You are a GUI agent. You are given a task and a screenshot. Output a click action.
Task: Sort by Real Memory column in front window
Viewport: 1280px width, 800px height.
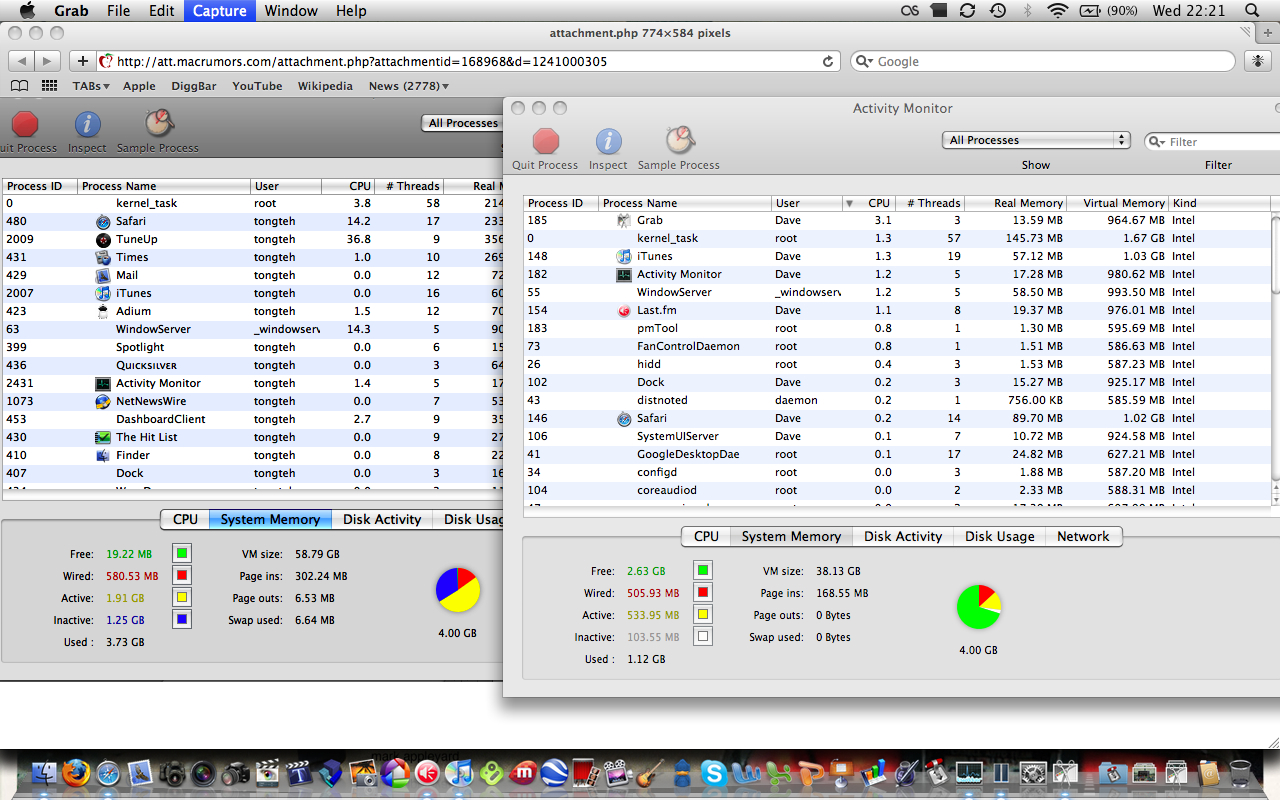(x=1015, y=203)
